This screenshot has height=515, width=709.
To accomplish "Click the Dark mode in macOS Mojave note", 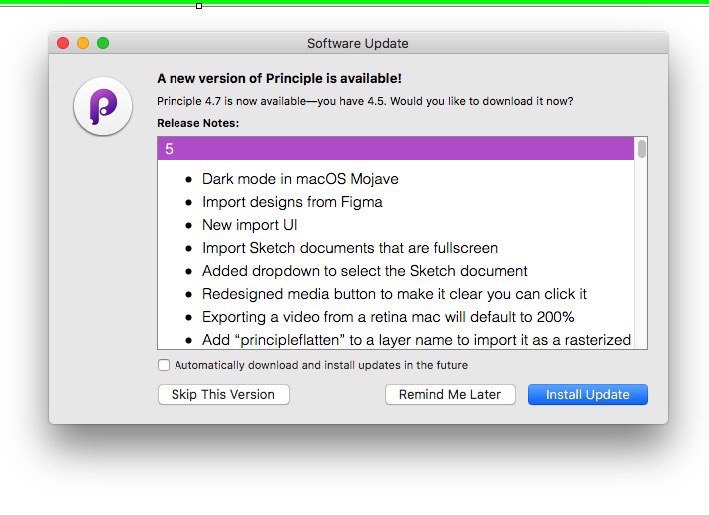I will click(x=300, y=179).
